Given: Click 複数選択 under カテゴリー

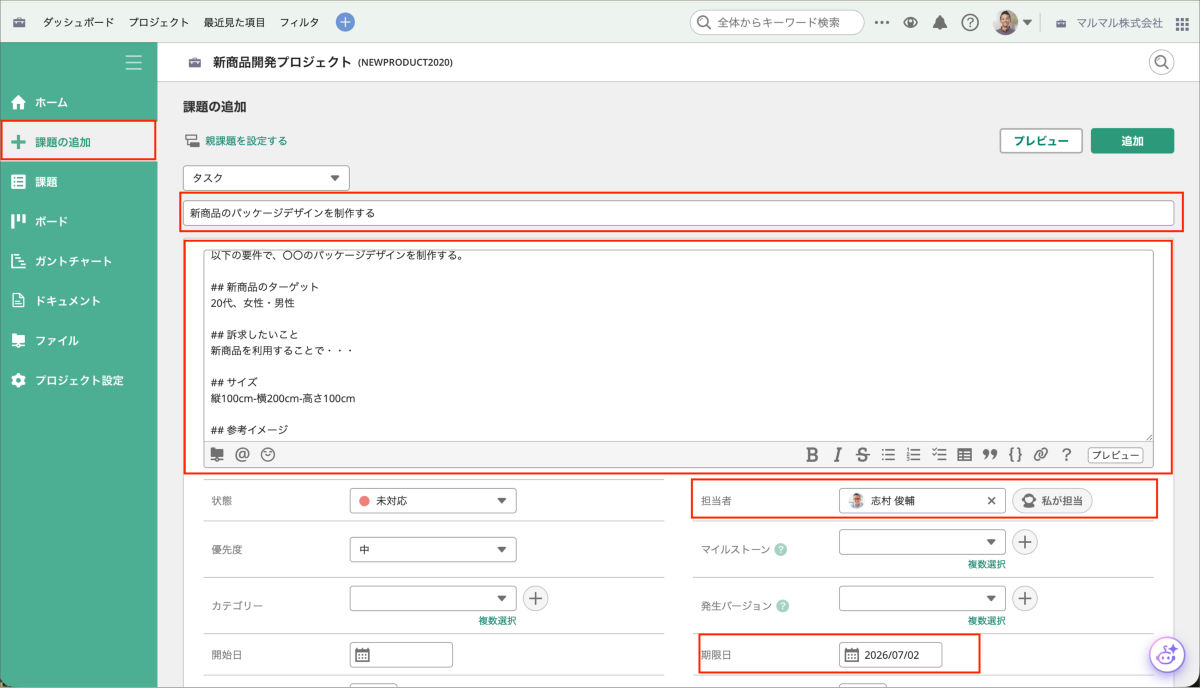Looking at the screenshot, I should pyautogui.click(x=497, y=621).
